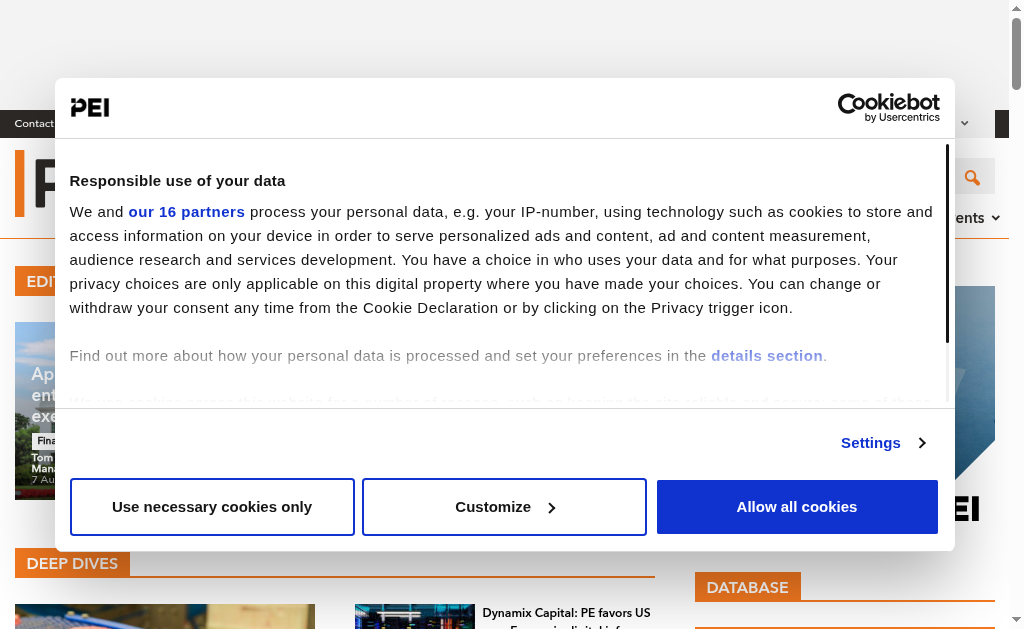1024x629 pixels.
Task: Accept with Allow all cookies button
Action: tap(797, 507)
